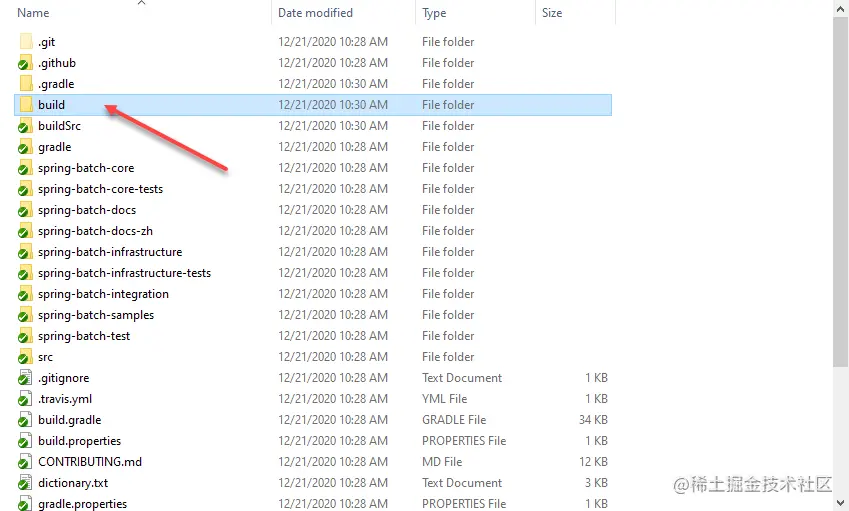
Task: Click the .travis.yml file icon
Action: (x=25, y=399)
